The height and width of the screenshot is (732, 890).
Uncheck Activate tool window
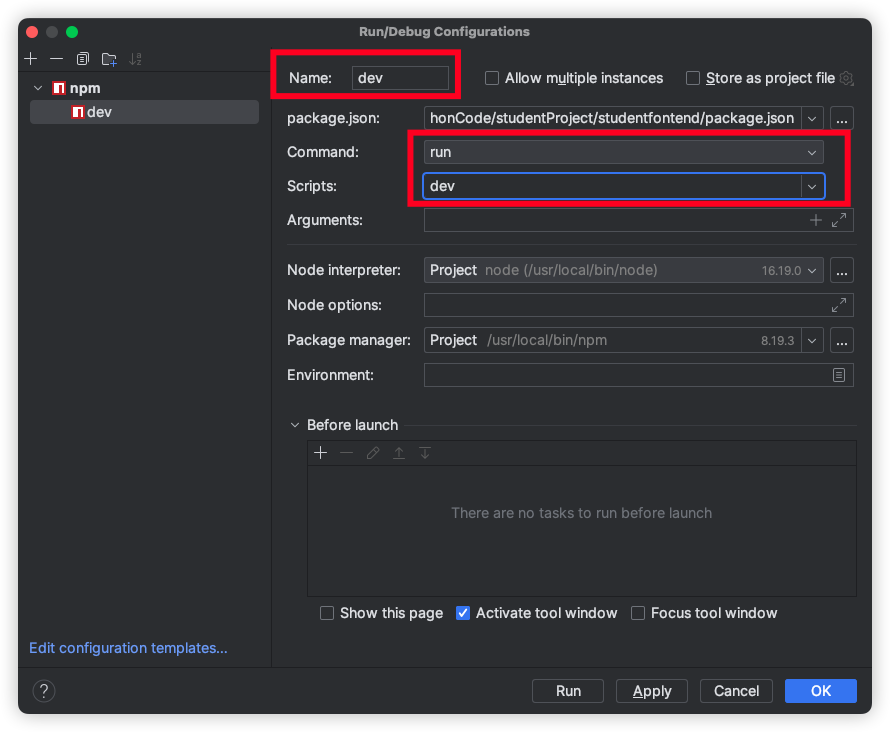(x=463, y=613)
